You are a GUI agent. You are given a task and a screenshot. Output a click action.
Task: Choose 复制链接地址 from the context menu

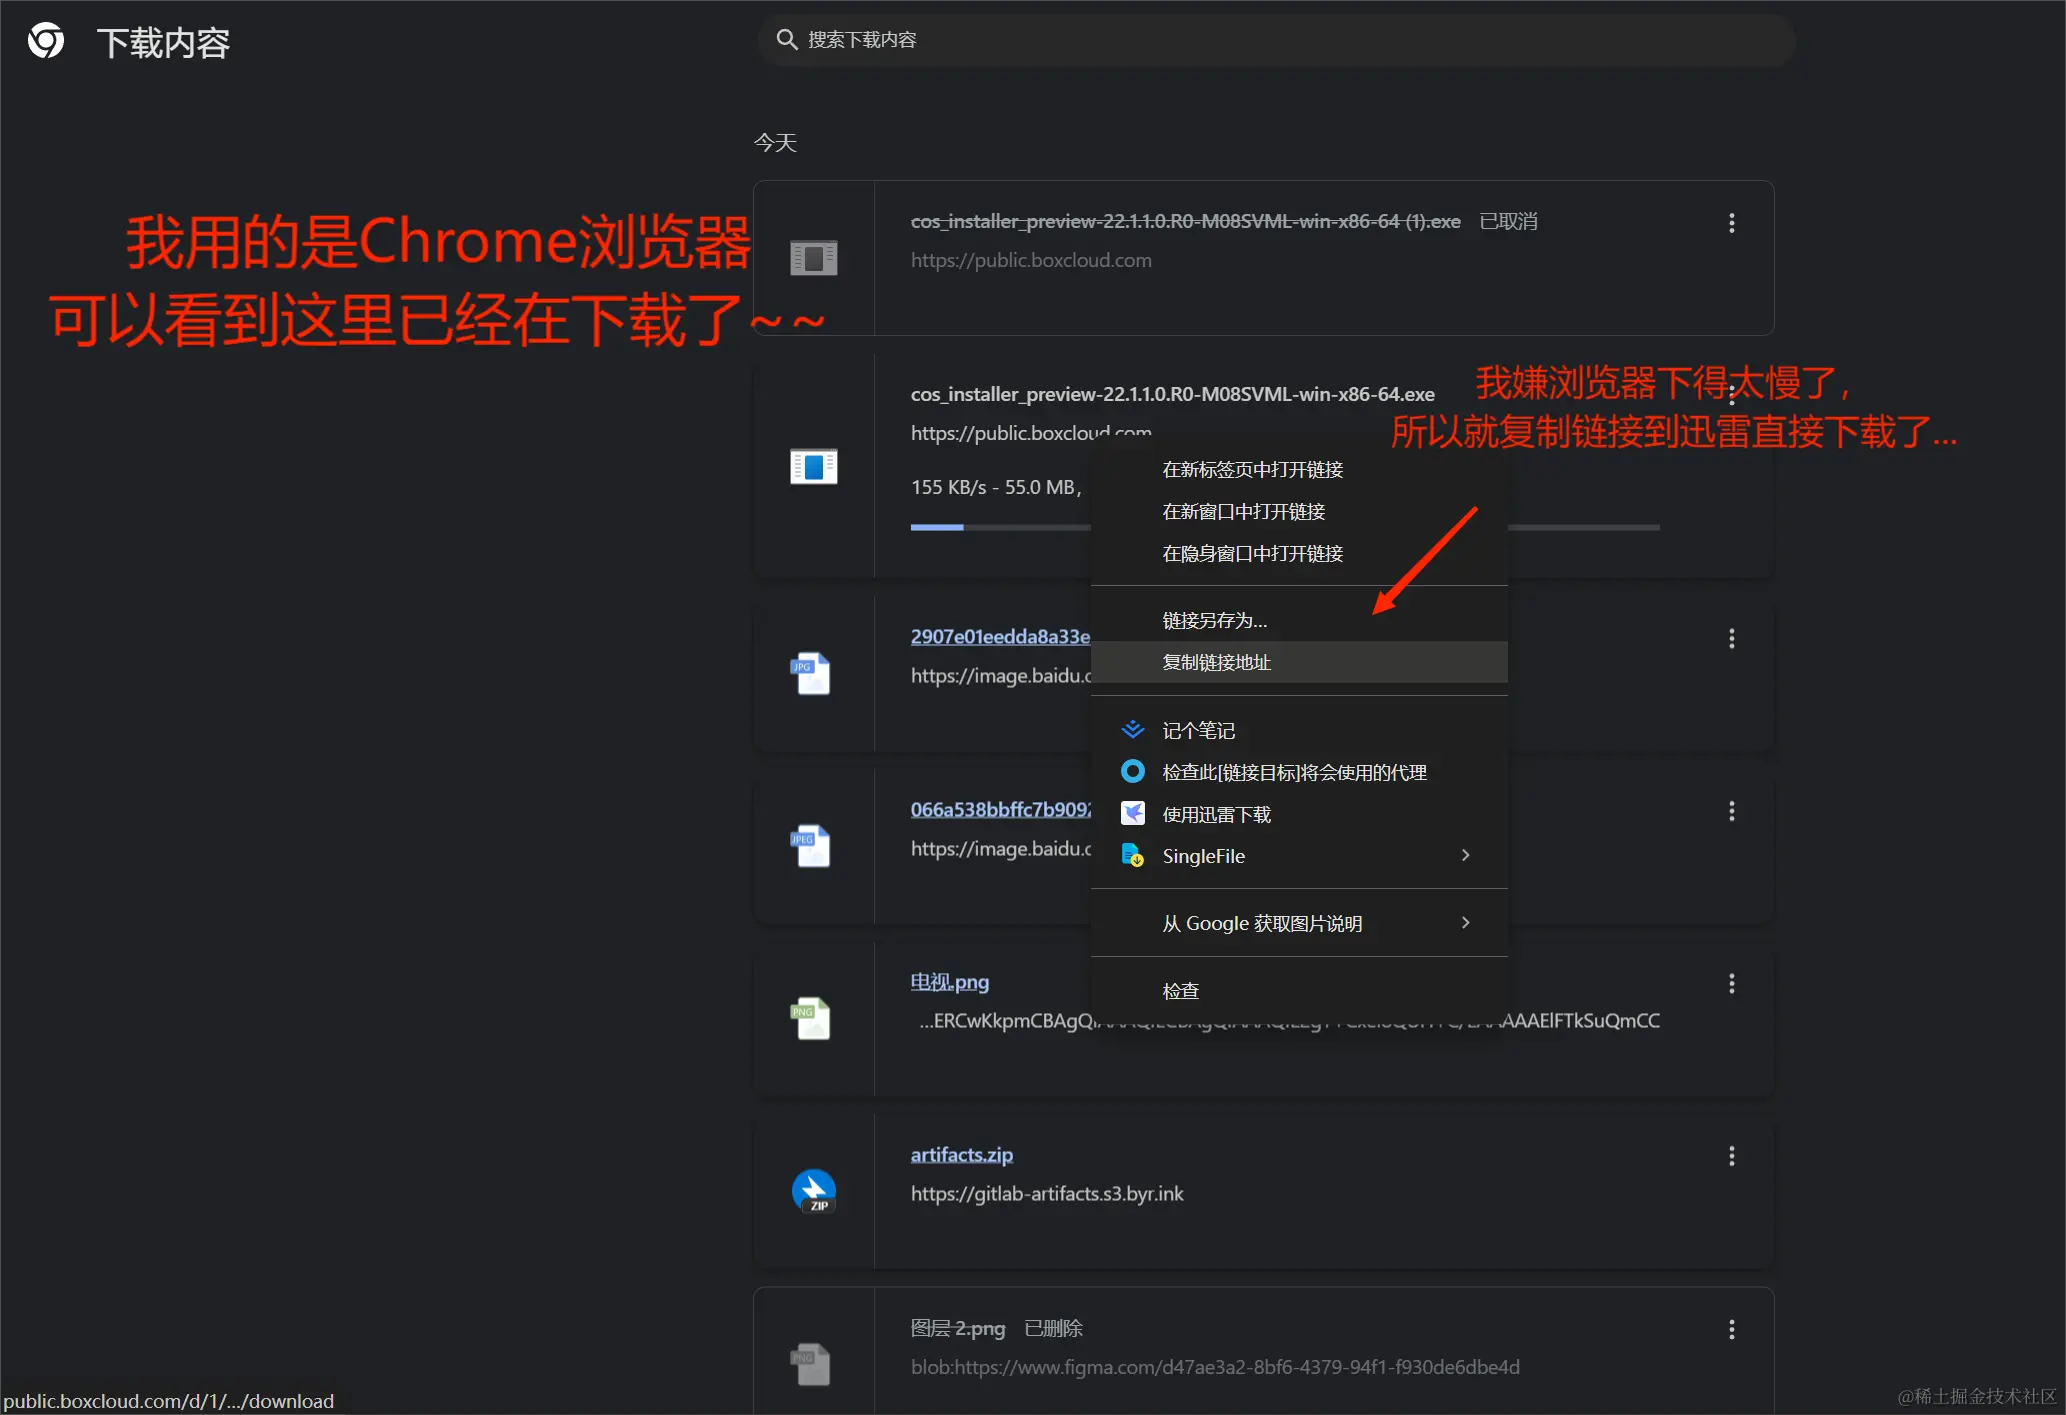(x=1216, y=661)
